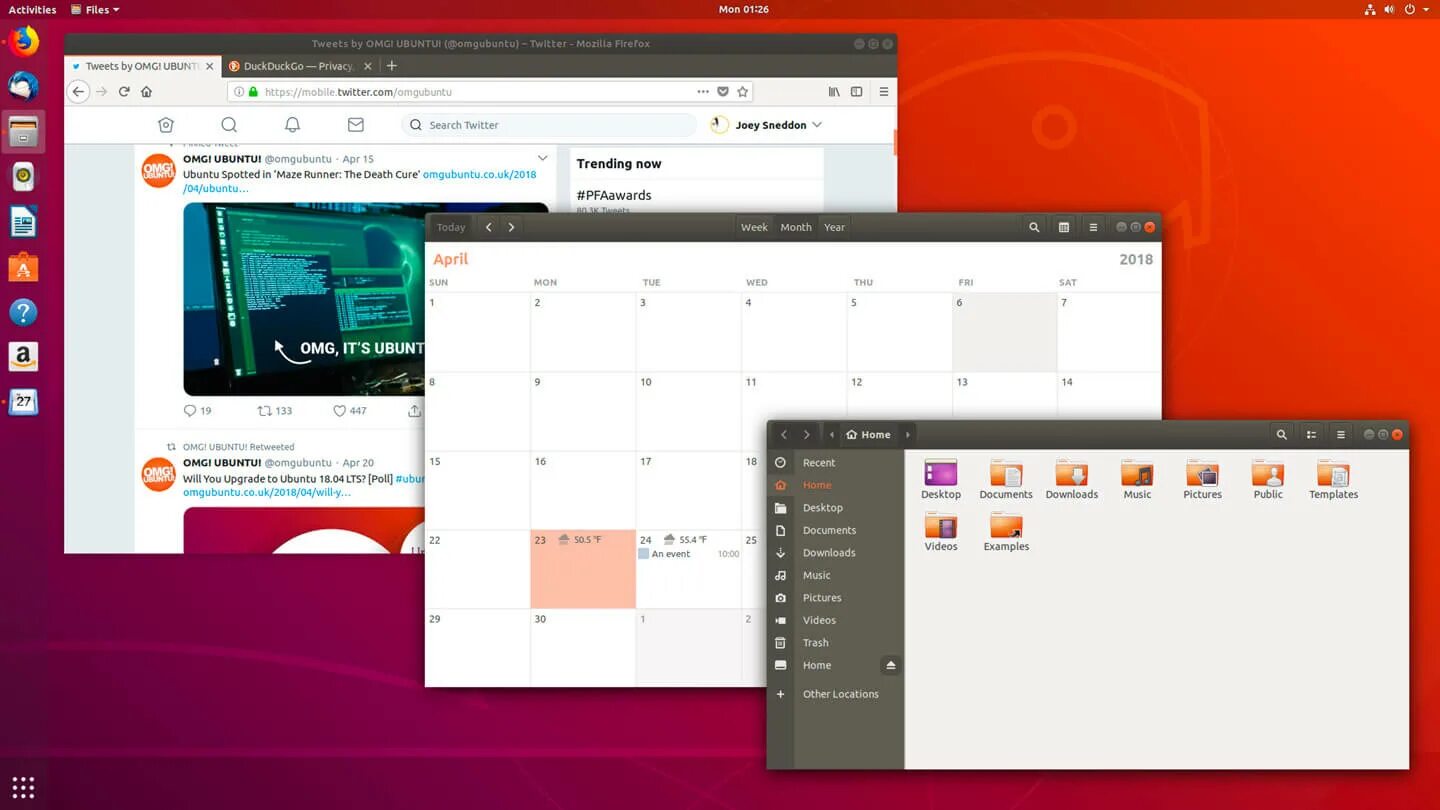Open Twitter notifications bell
1440x810 pixels.
(292, 125)
